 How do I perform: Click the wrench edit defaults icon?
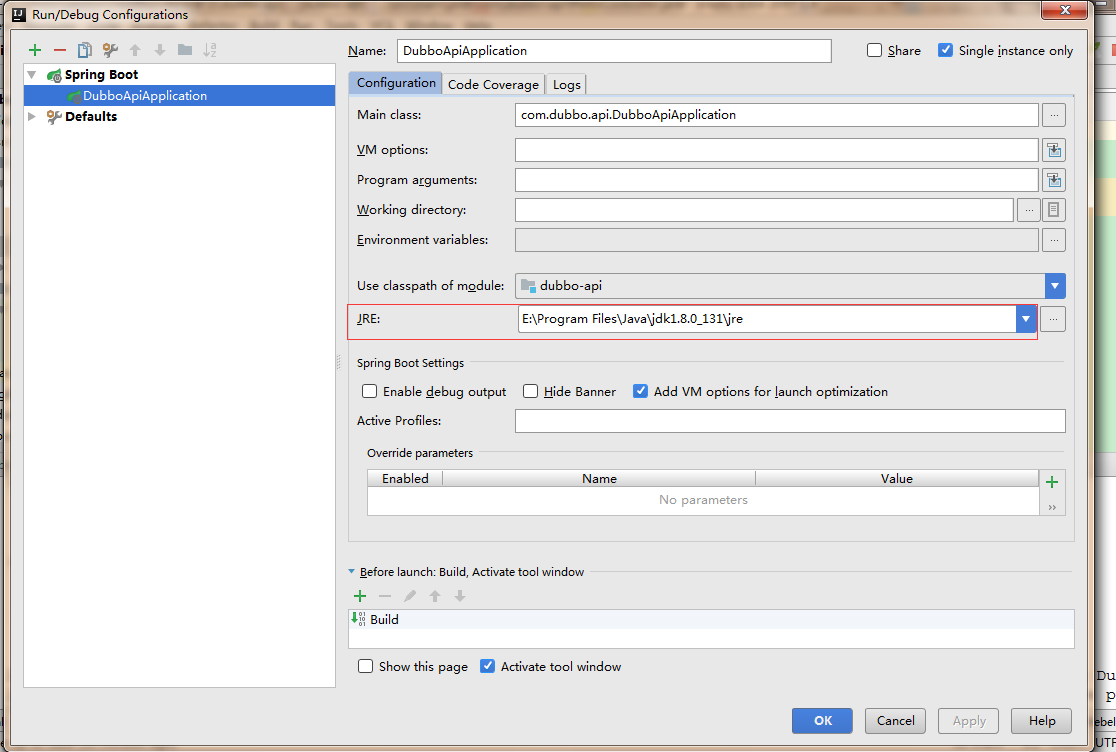[x=110, y=50]
